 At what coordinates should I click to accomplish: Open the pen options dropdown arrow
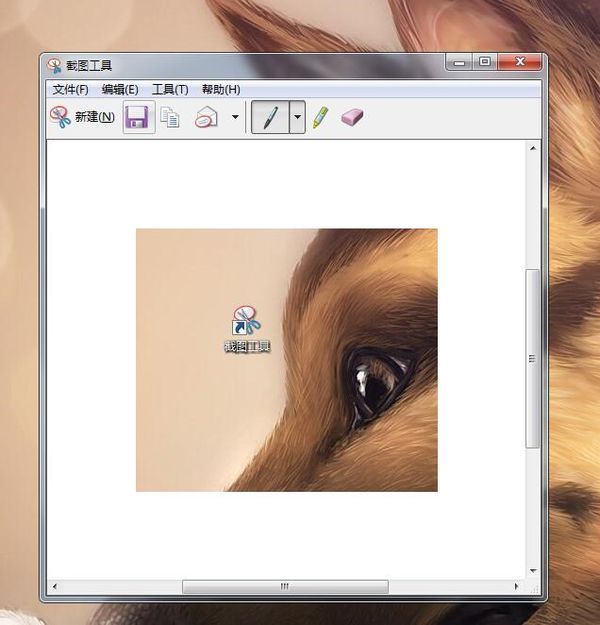(x=297, y=118)
